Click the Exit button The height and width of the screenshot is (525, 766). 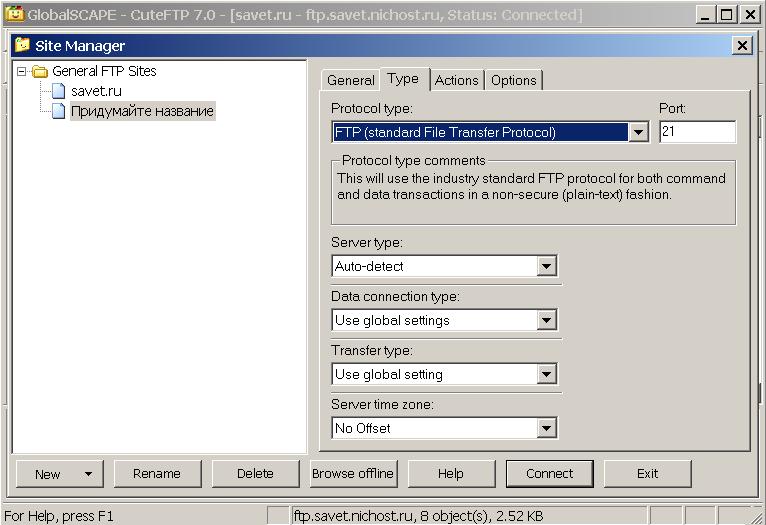tap(648, 474)
